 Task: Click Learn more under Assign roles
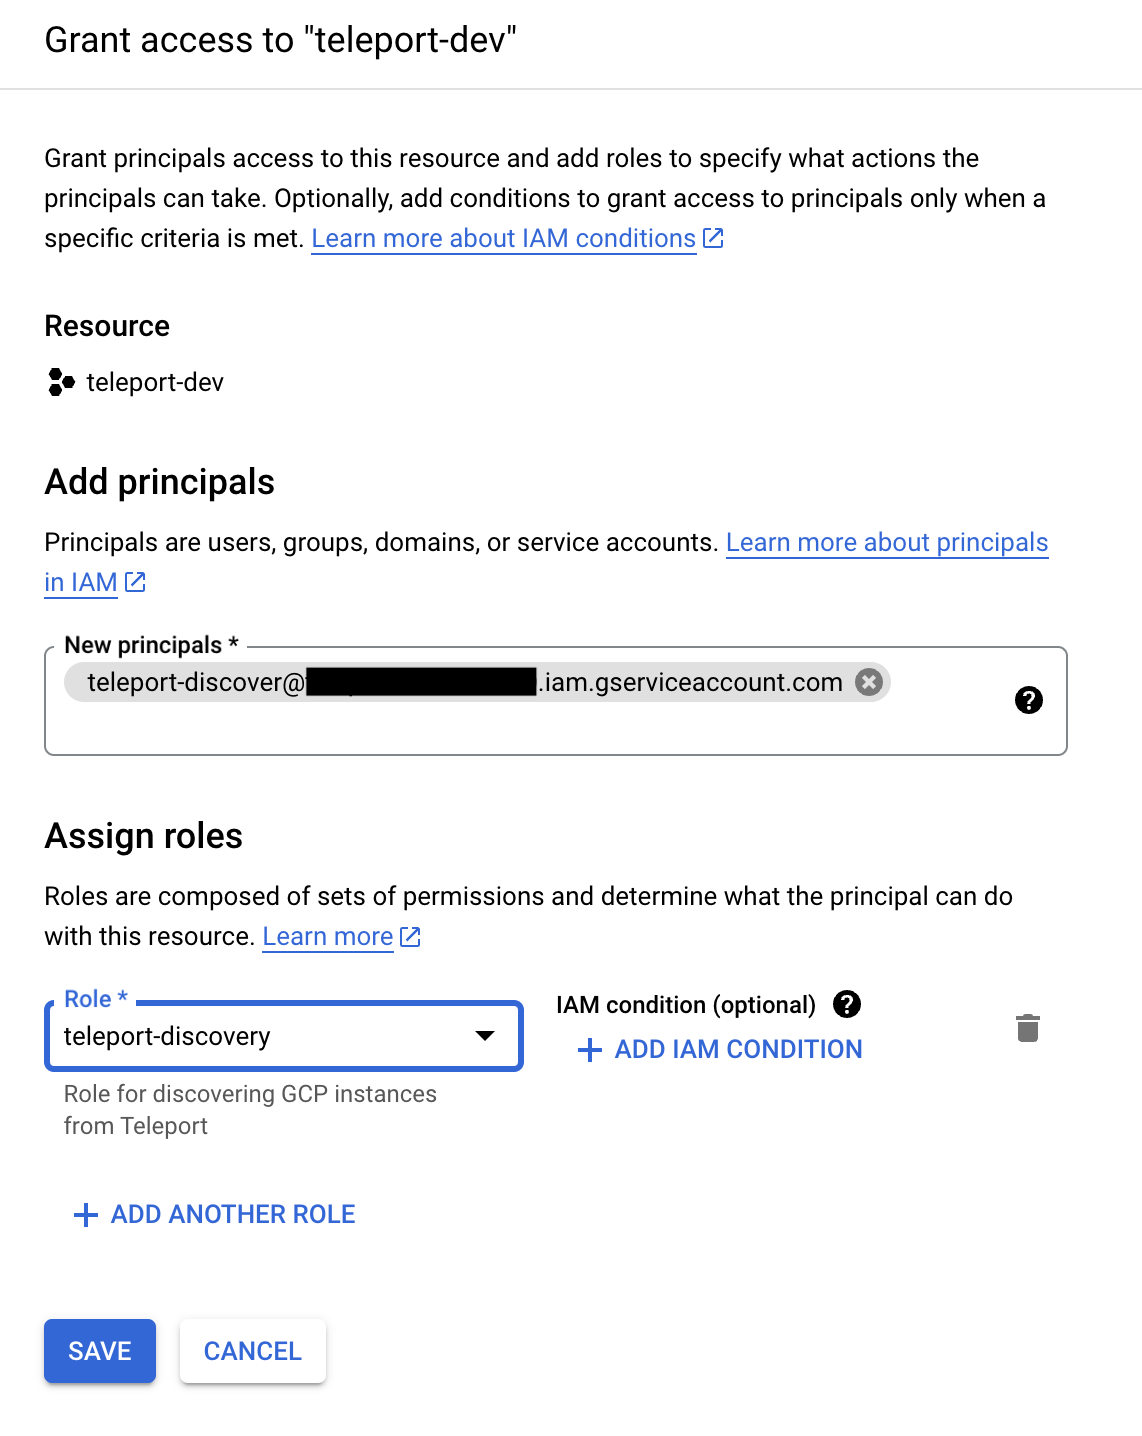click(327, 937)
